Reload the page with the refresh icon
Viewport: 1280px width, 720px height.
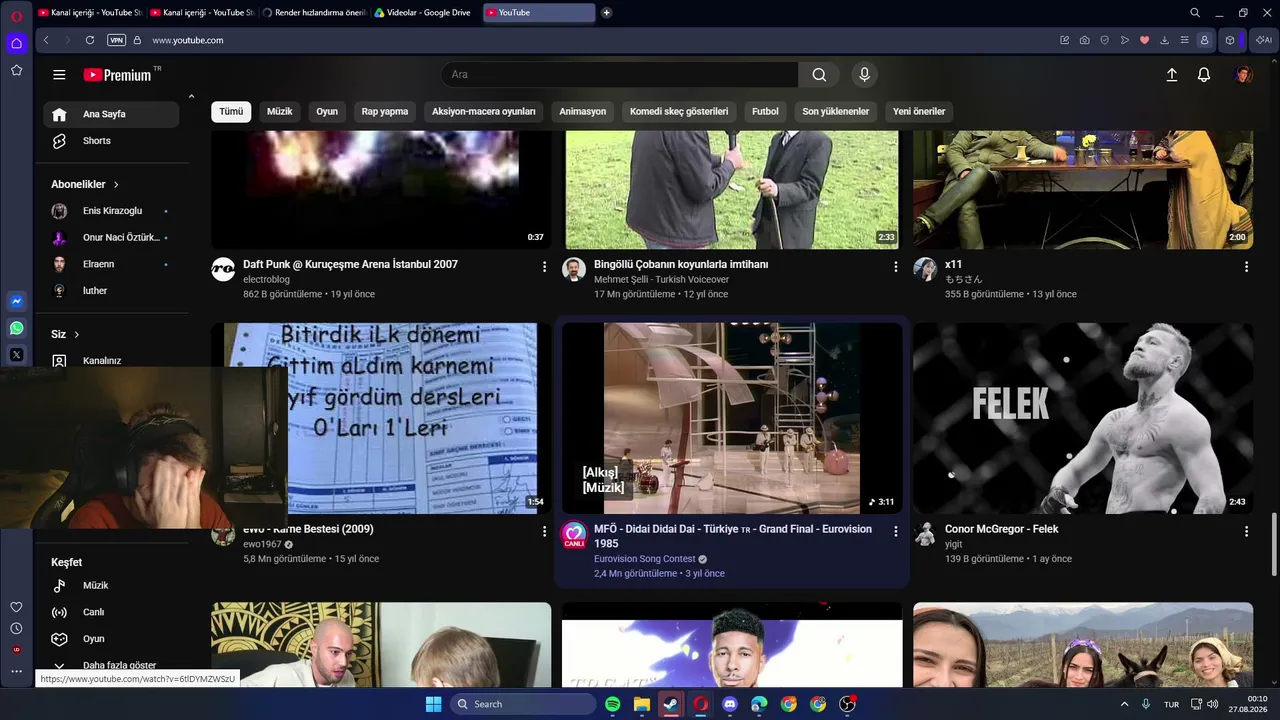(x=90, y=40)
